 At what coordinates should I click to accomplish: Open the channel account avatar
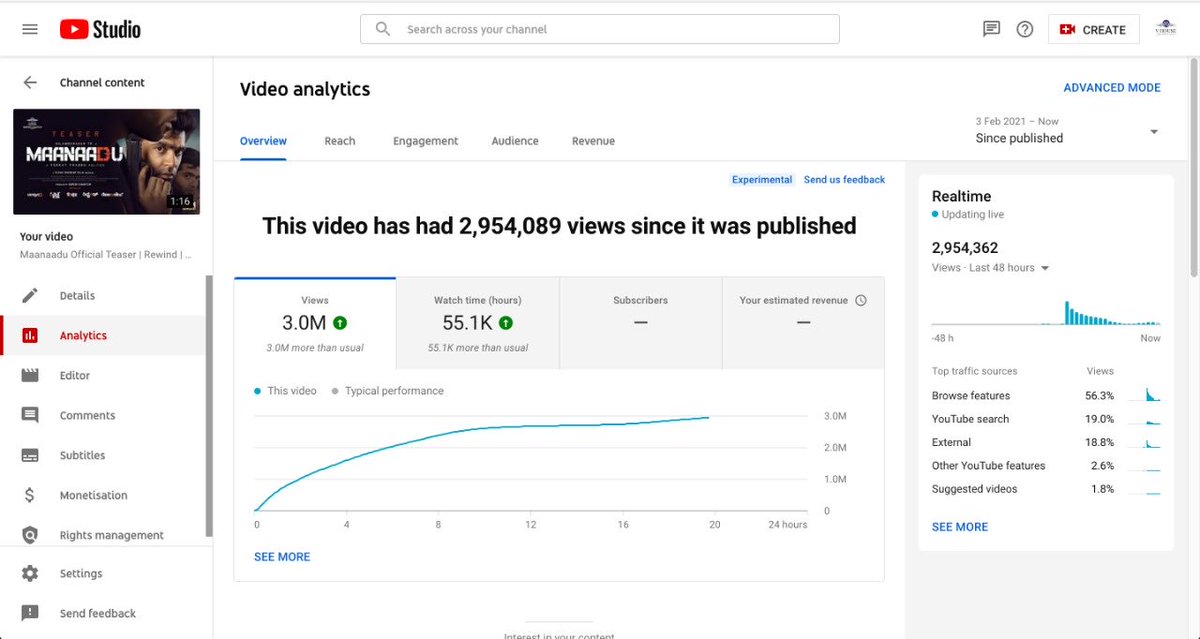(1165, 29)
